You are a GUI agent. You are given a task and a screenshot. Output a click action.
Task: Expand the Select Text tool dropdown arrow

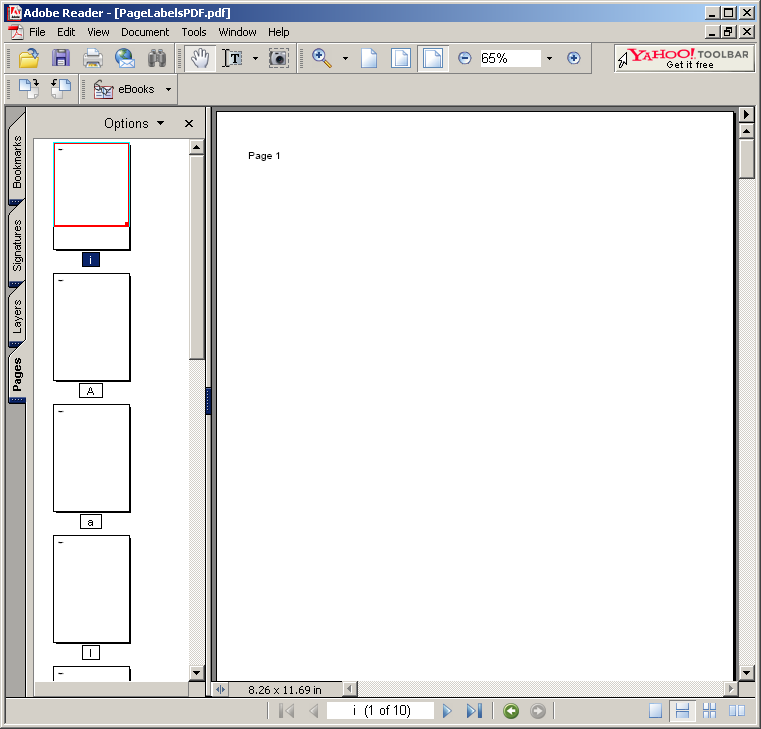click(x=255, y=58)
